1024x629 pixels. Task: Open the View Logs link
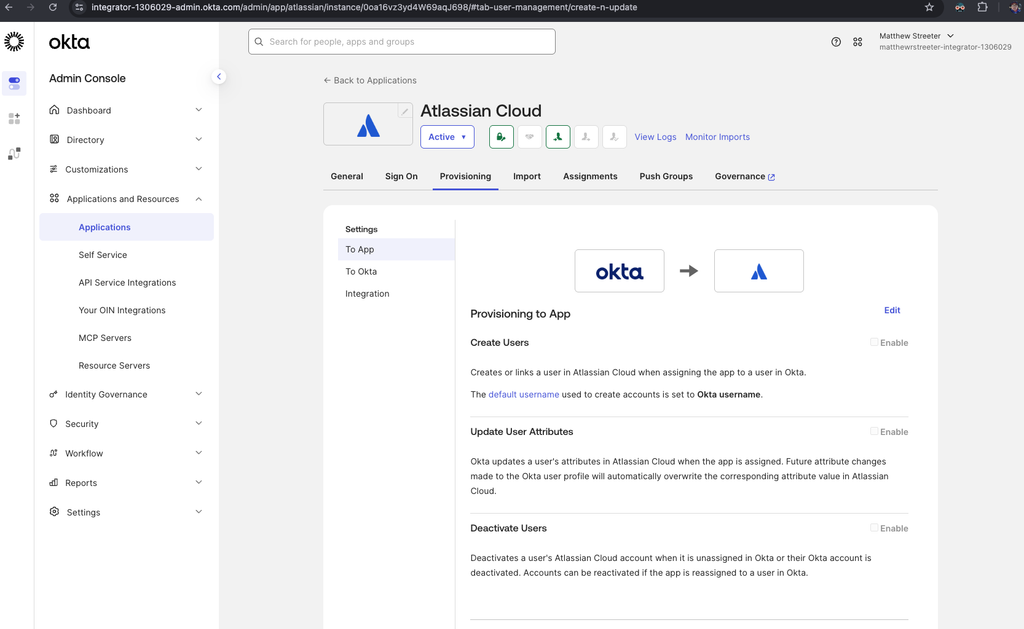click(x=656, y=137)
